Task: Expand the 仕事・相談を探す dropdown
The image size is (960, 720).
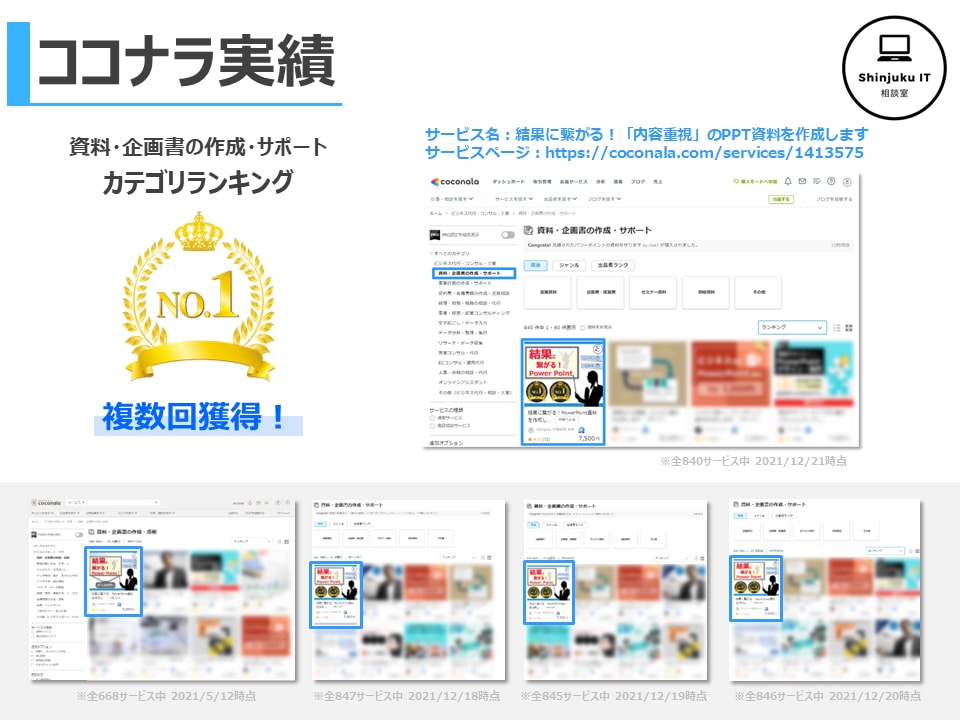Action: coord(452,199)
